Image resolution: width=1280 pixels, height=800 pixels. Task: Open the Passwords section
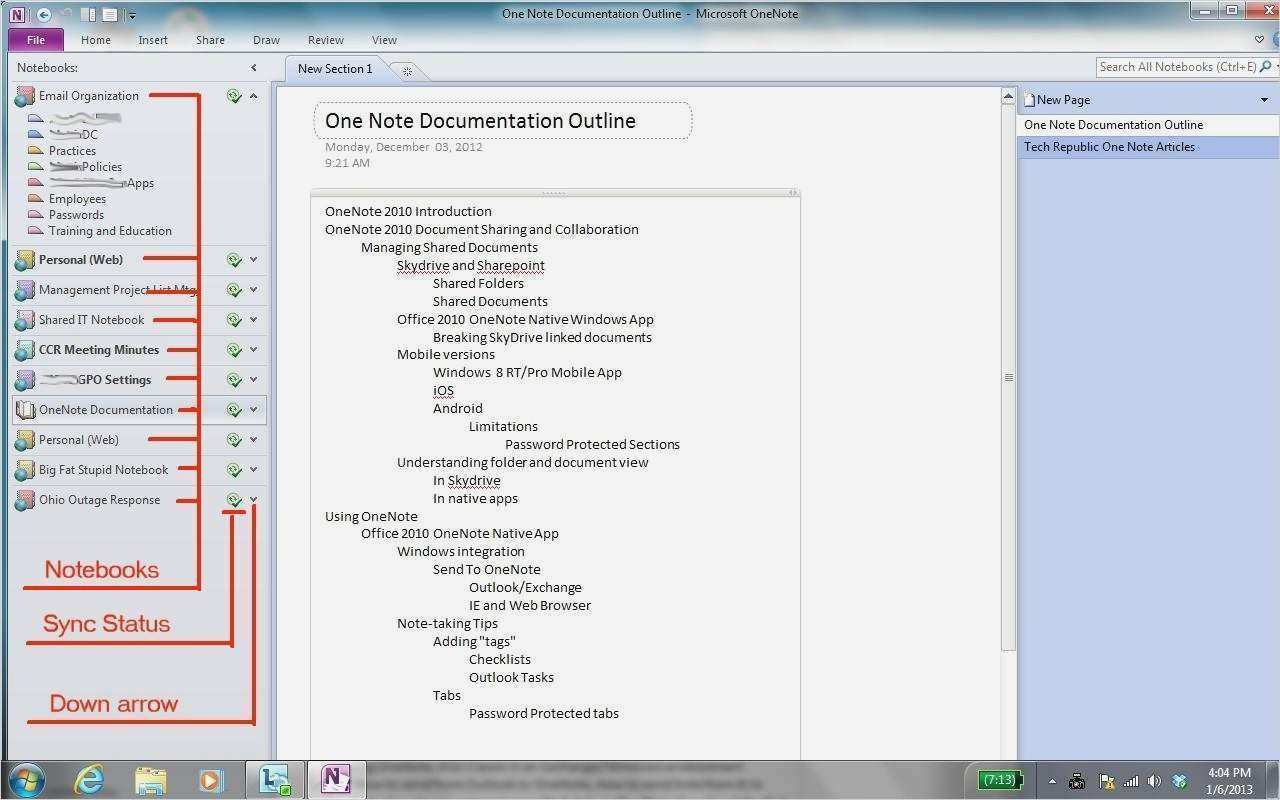coord(76,215)
